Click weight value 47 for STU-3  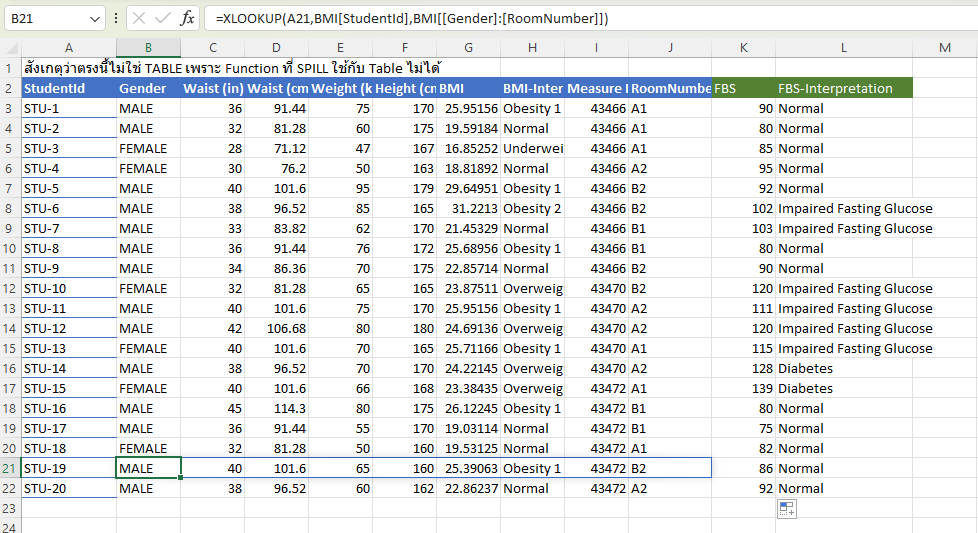341,148
